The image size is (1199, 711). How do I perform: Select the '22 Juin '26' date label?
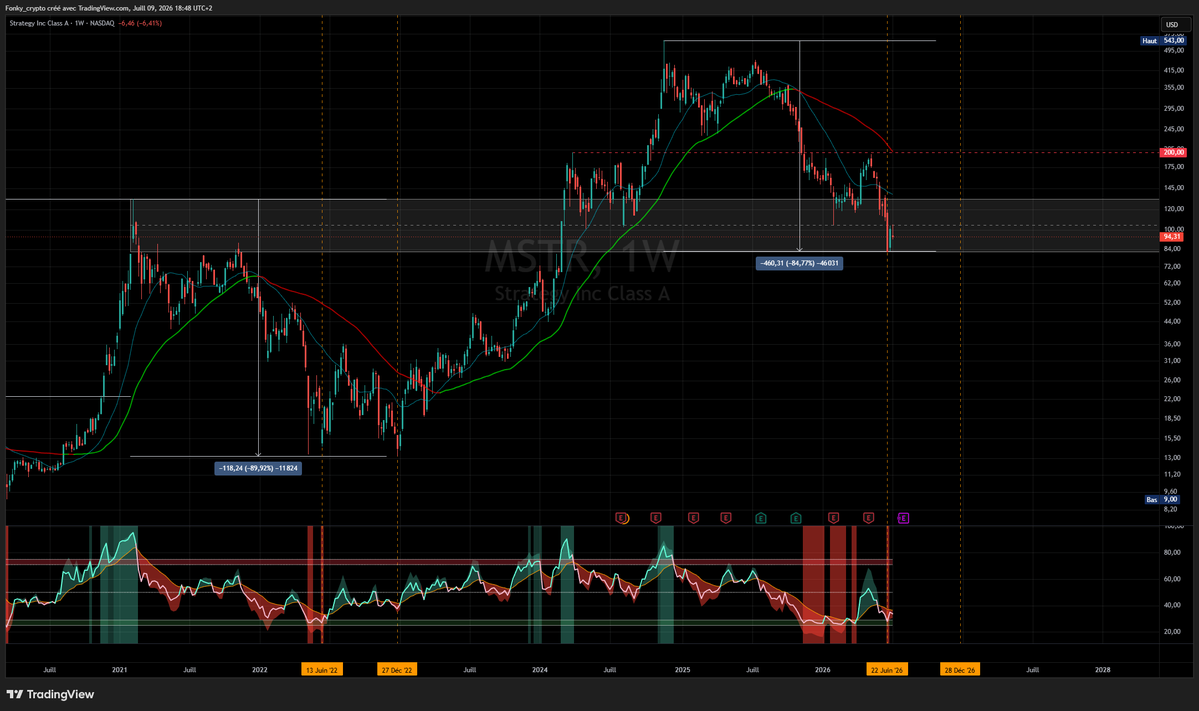887,670
